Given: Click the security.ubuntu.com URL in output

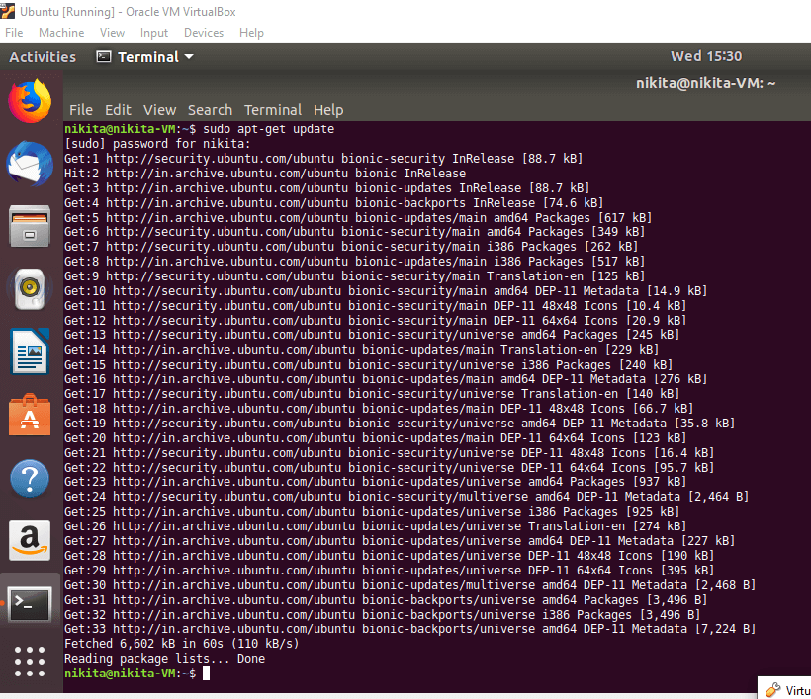Looking at the screenshot, I should (x=220, y=158).
